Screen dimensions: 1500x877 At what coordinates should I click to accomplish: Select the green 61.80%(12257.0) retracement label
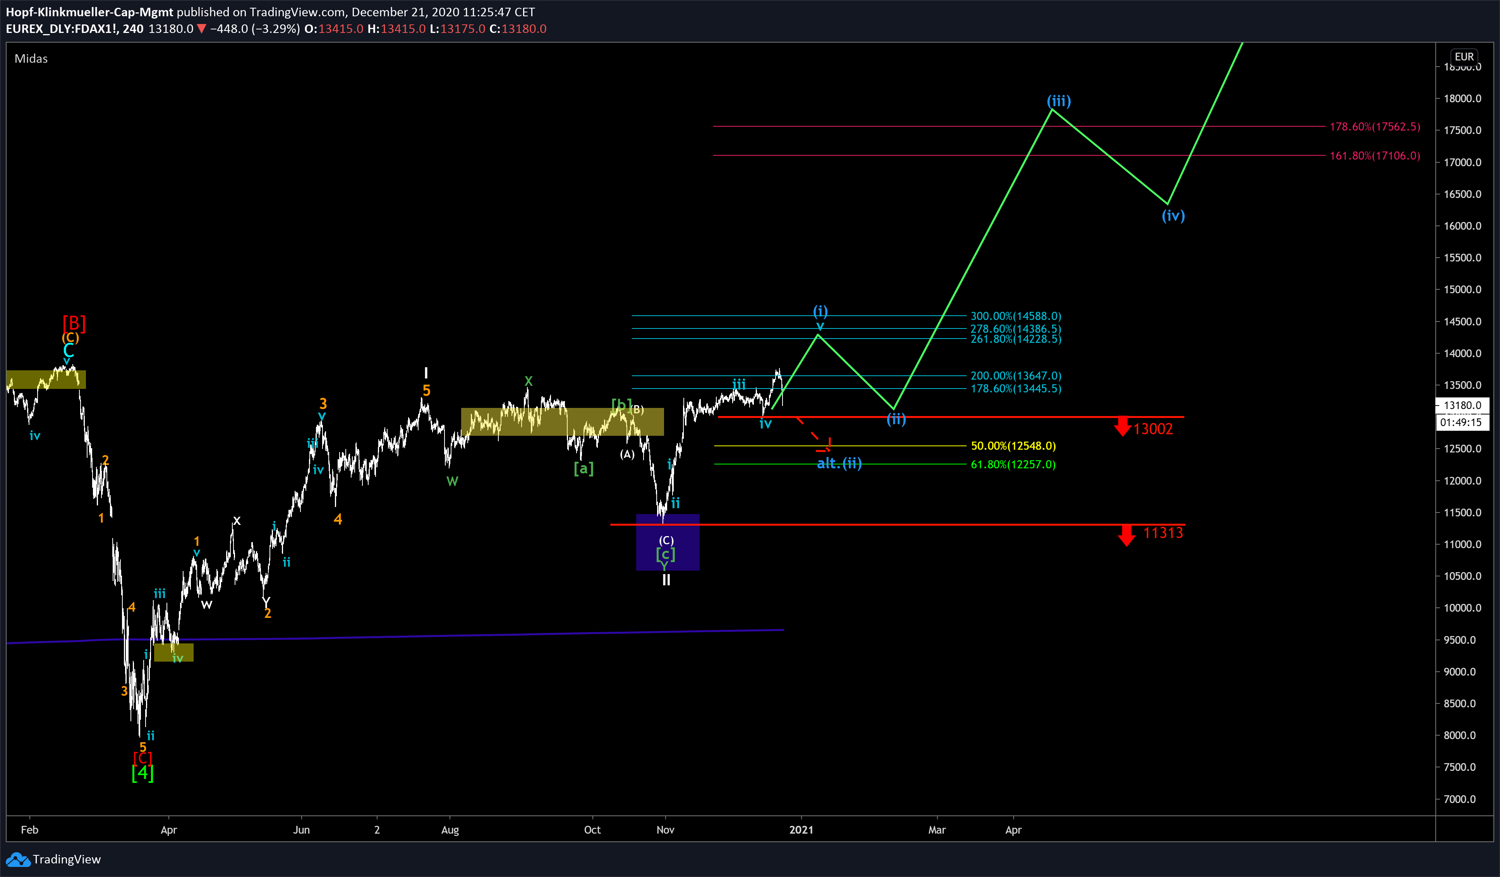[1013, 465]
